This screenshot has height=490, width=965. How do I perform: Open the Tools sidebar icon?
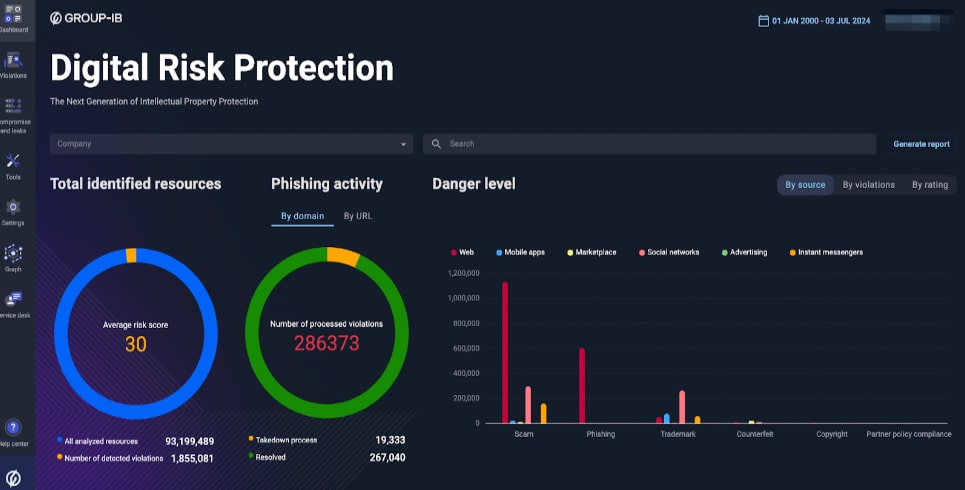click(13, 161)
